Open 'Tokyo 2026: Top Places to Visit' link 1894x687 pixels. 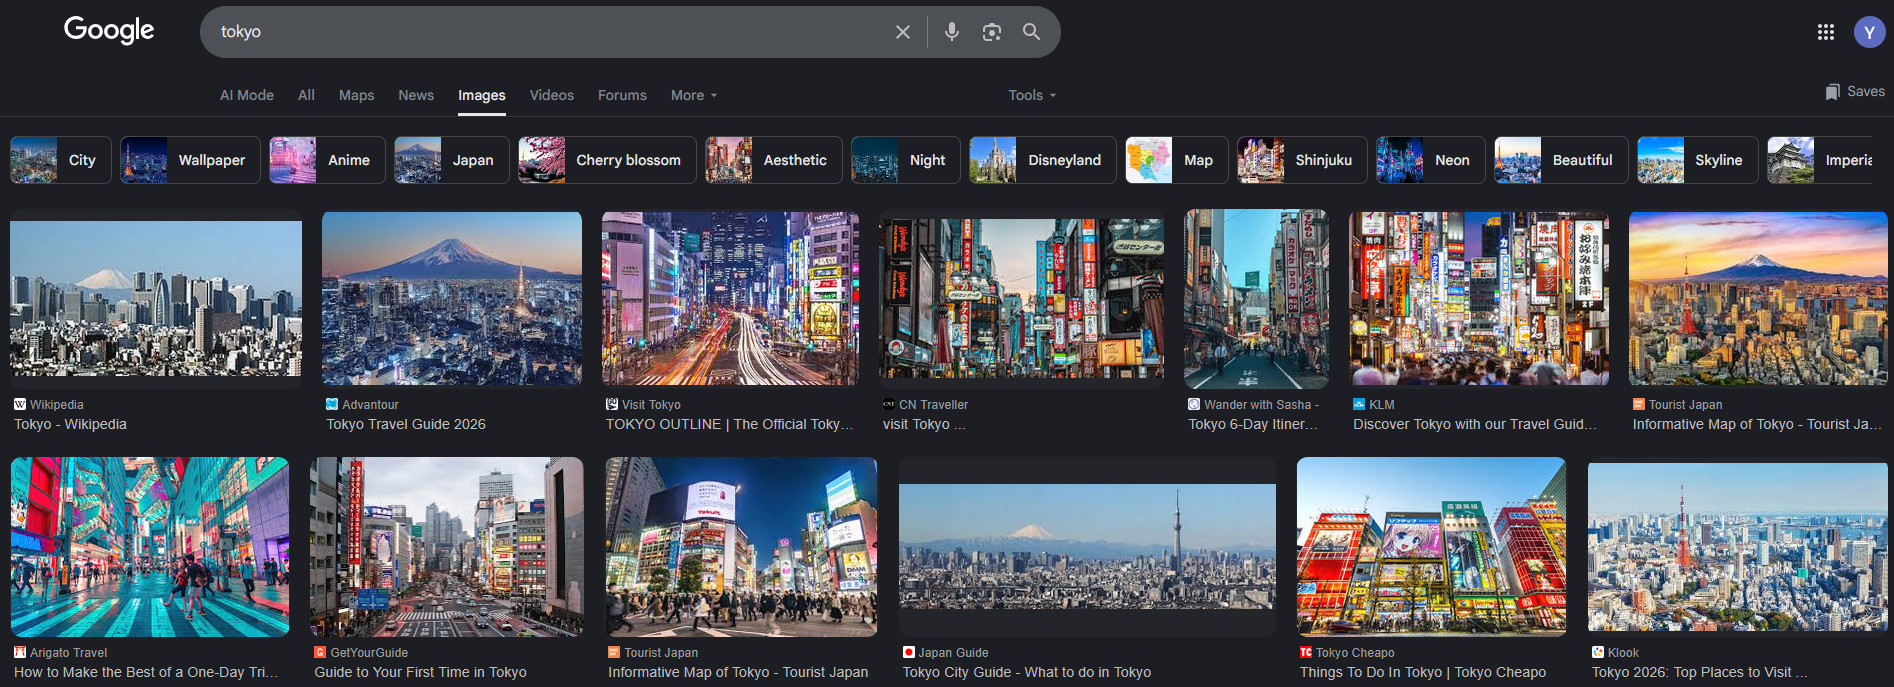pyautogui.click(x=1700, y=672)
